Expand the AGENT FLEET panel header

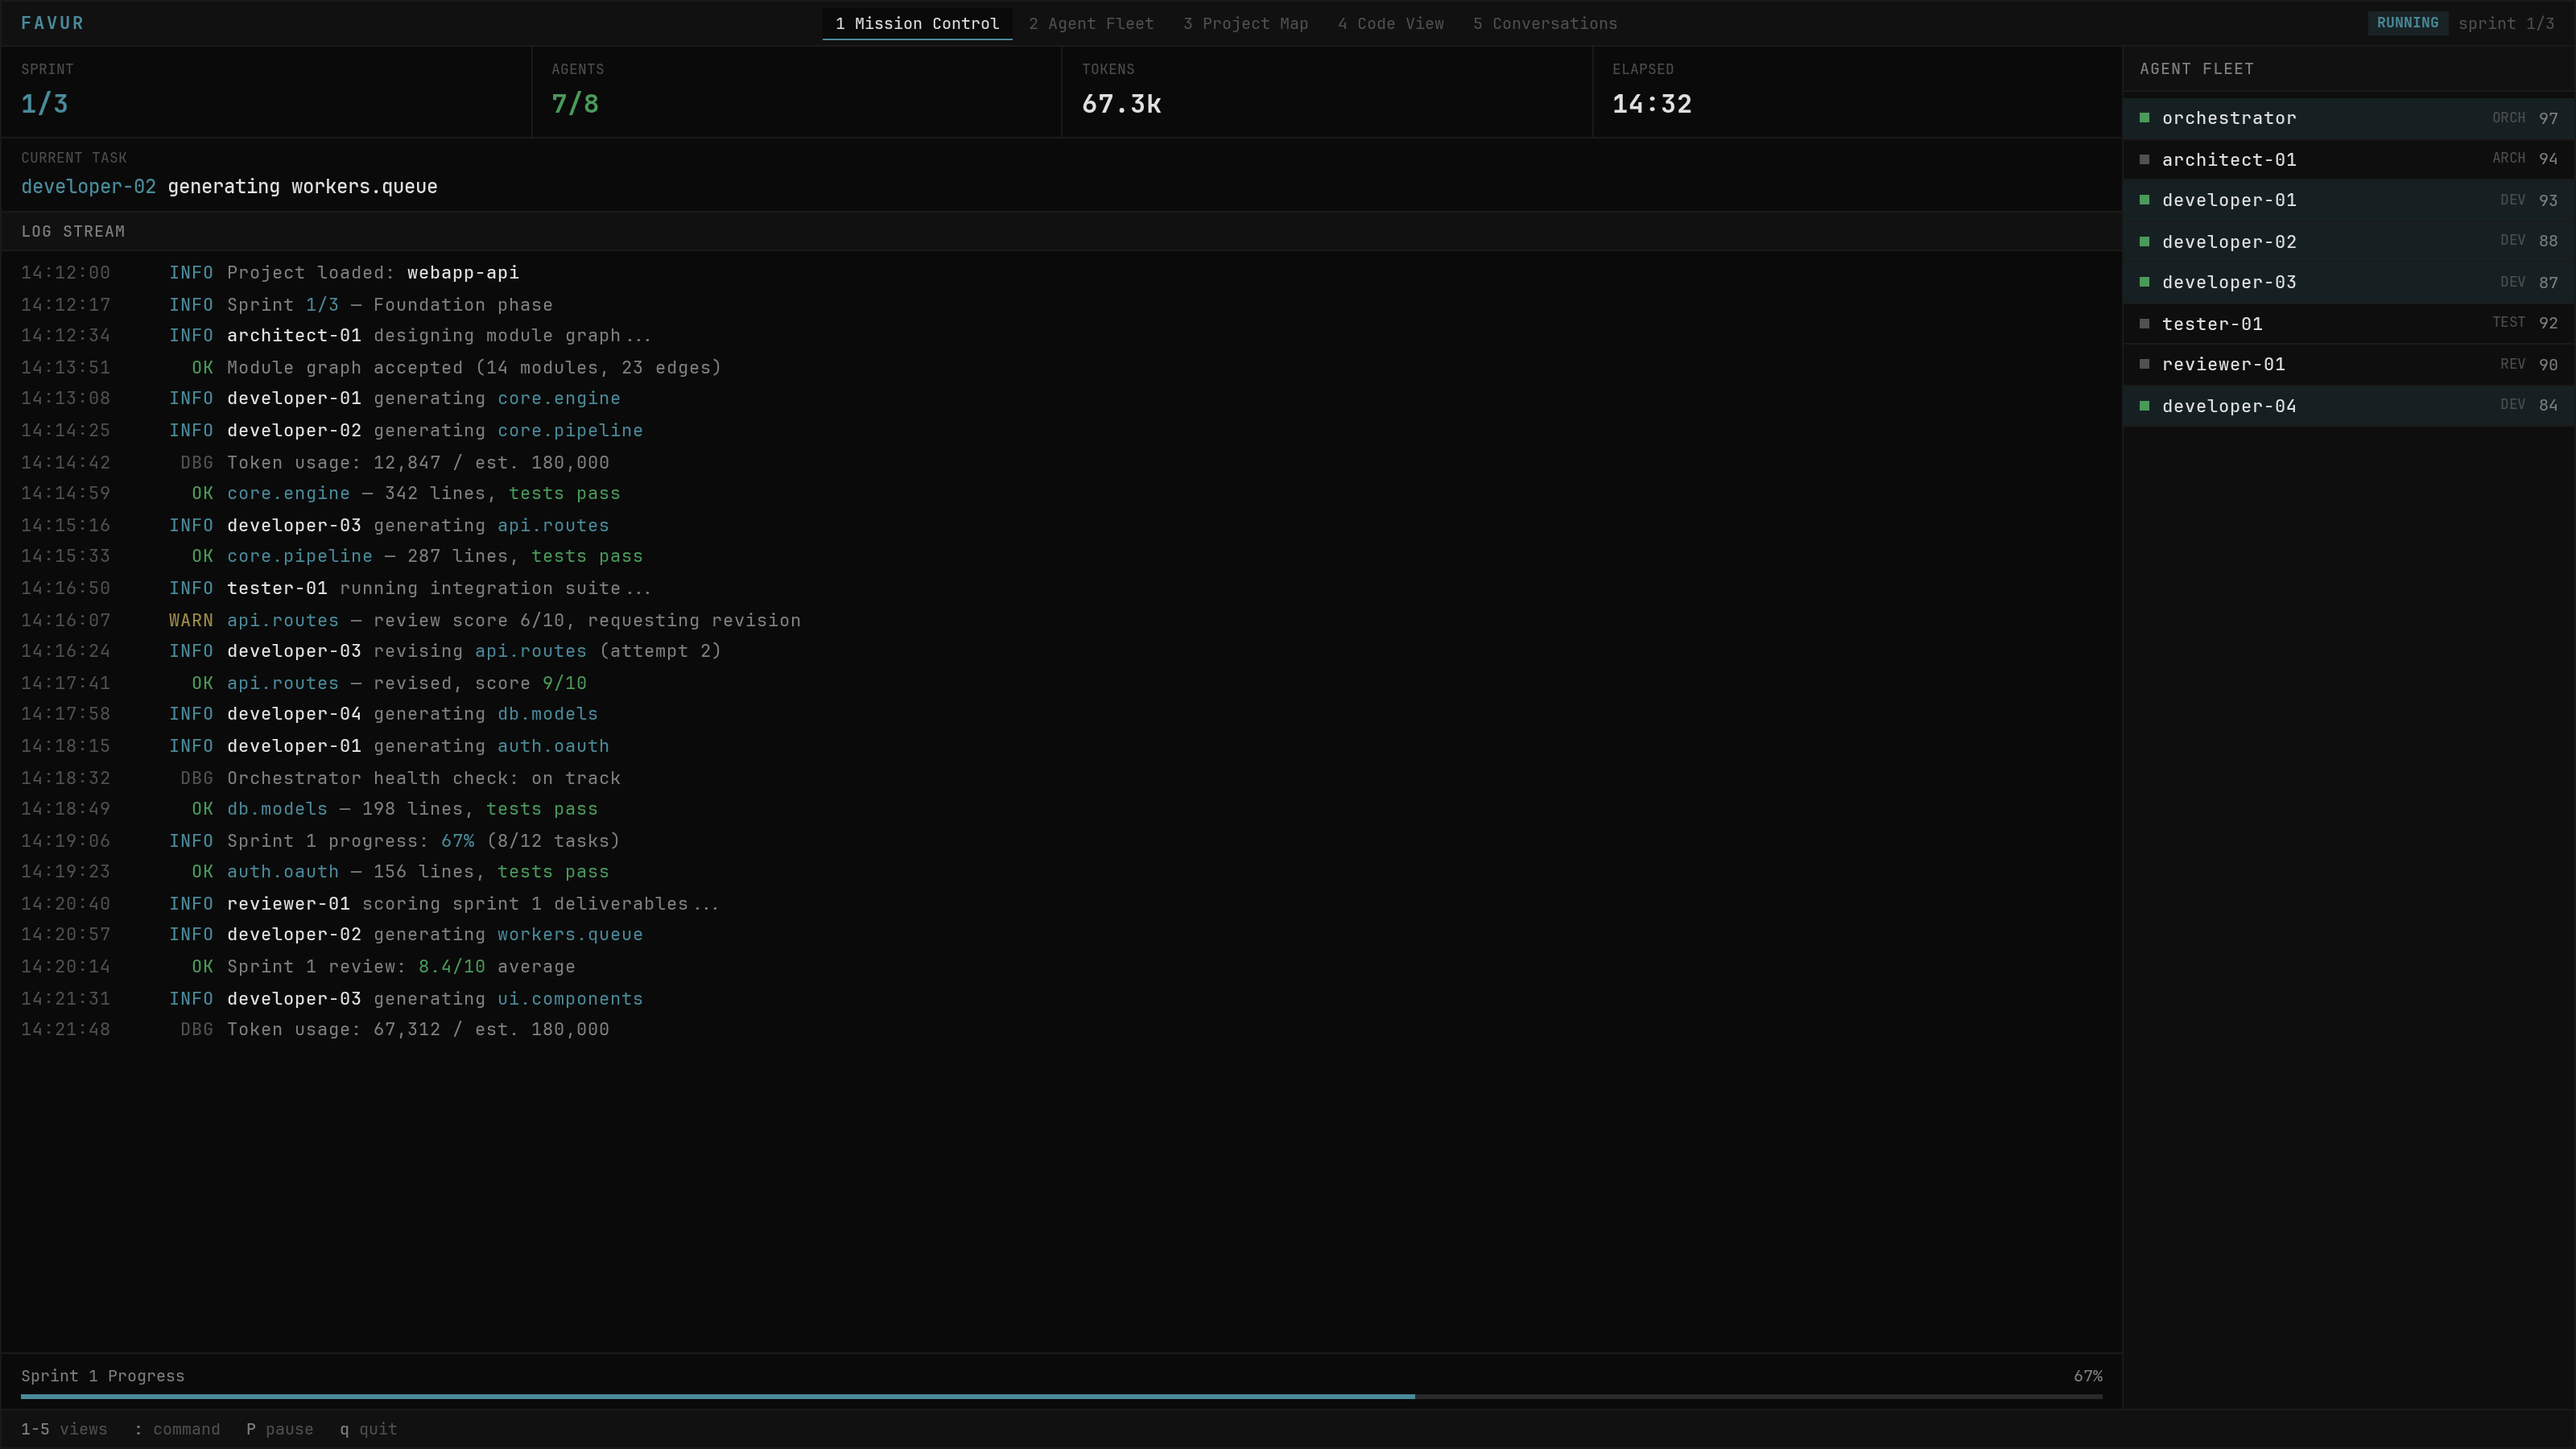[x=2196, y=68]
